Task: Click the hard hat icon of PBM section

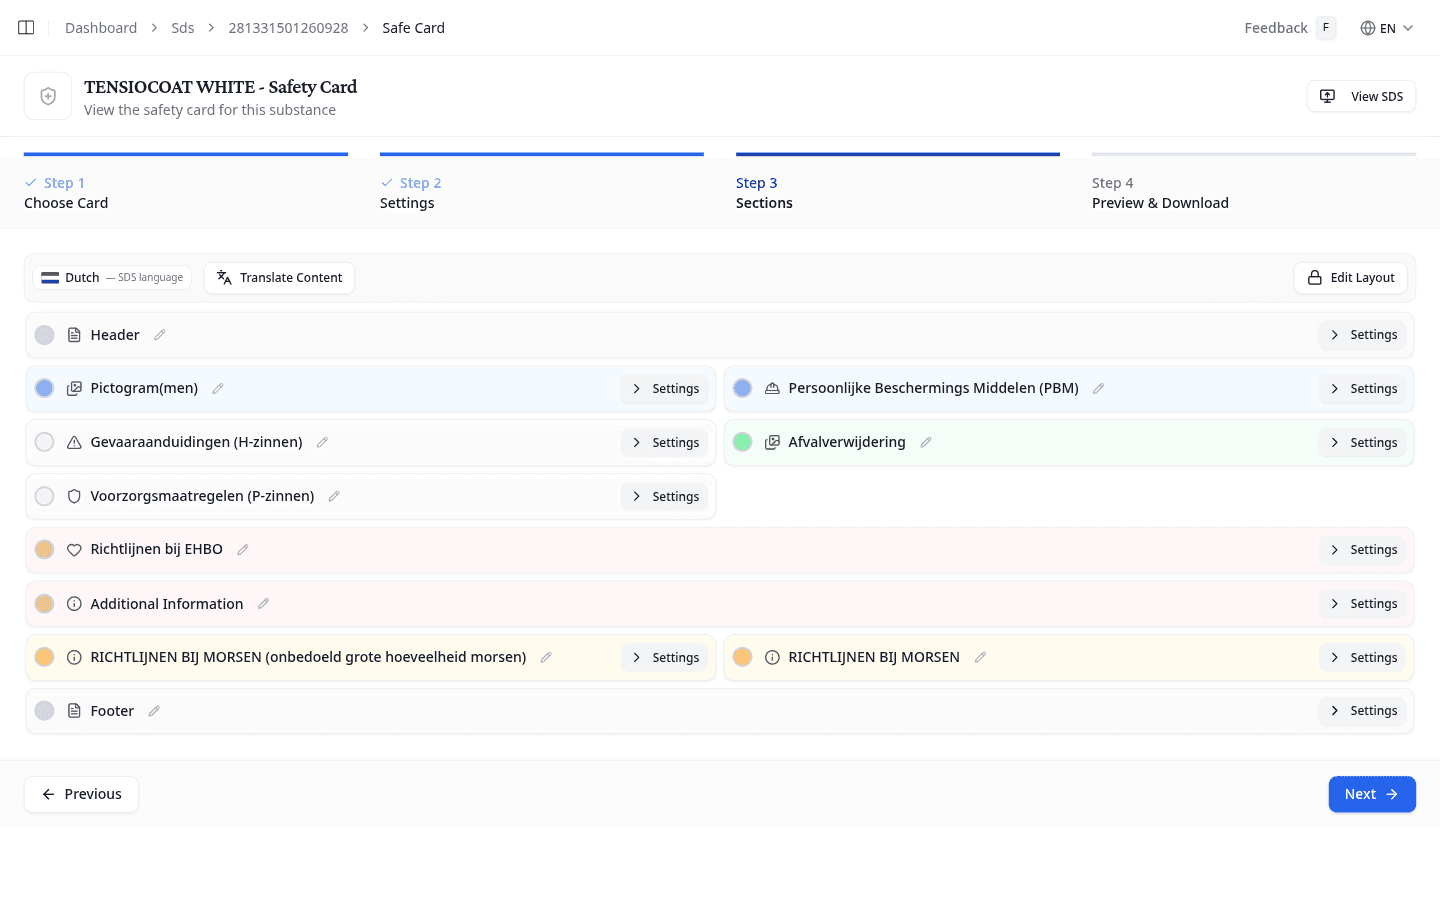Action: (772, 388)
